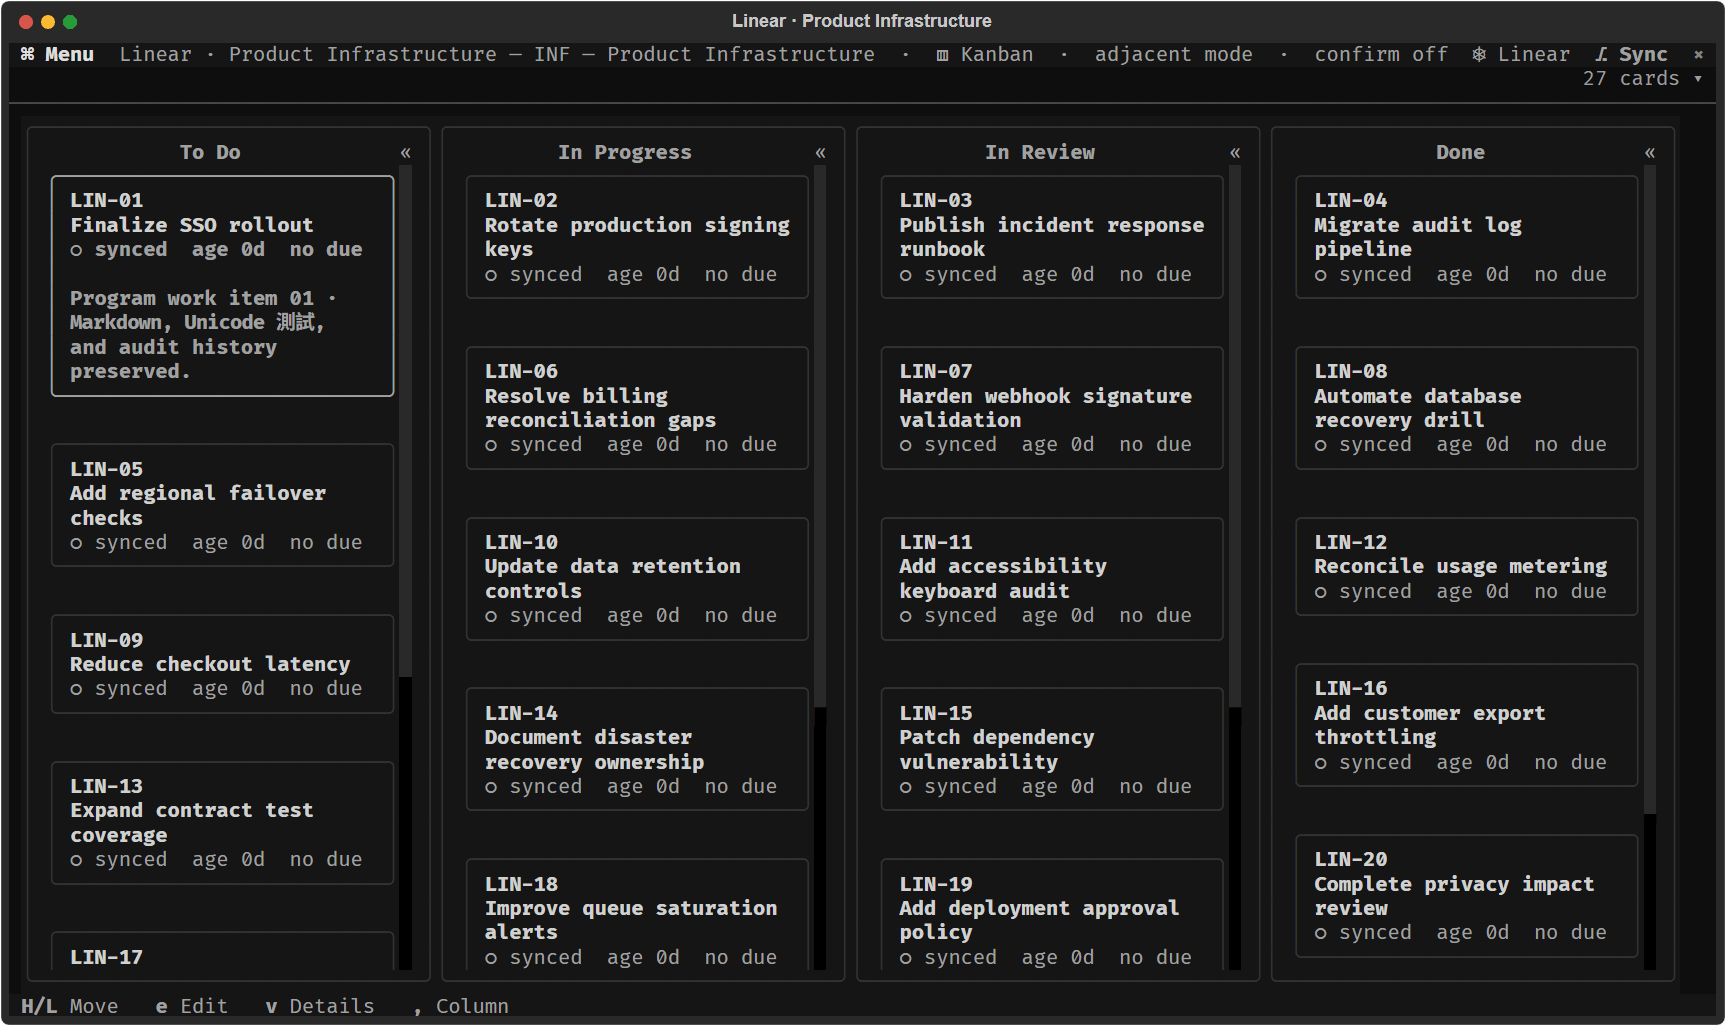Click the Sync button
Viewport: 1726px width, 1026px height.
1632,54
